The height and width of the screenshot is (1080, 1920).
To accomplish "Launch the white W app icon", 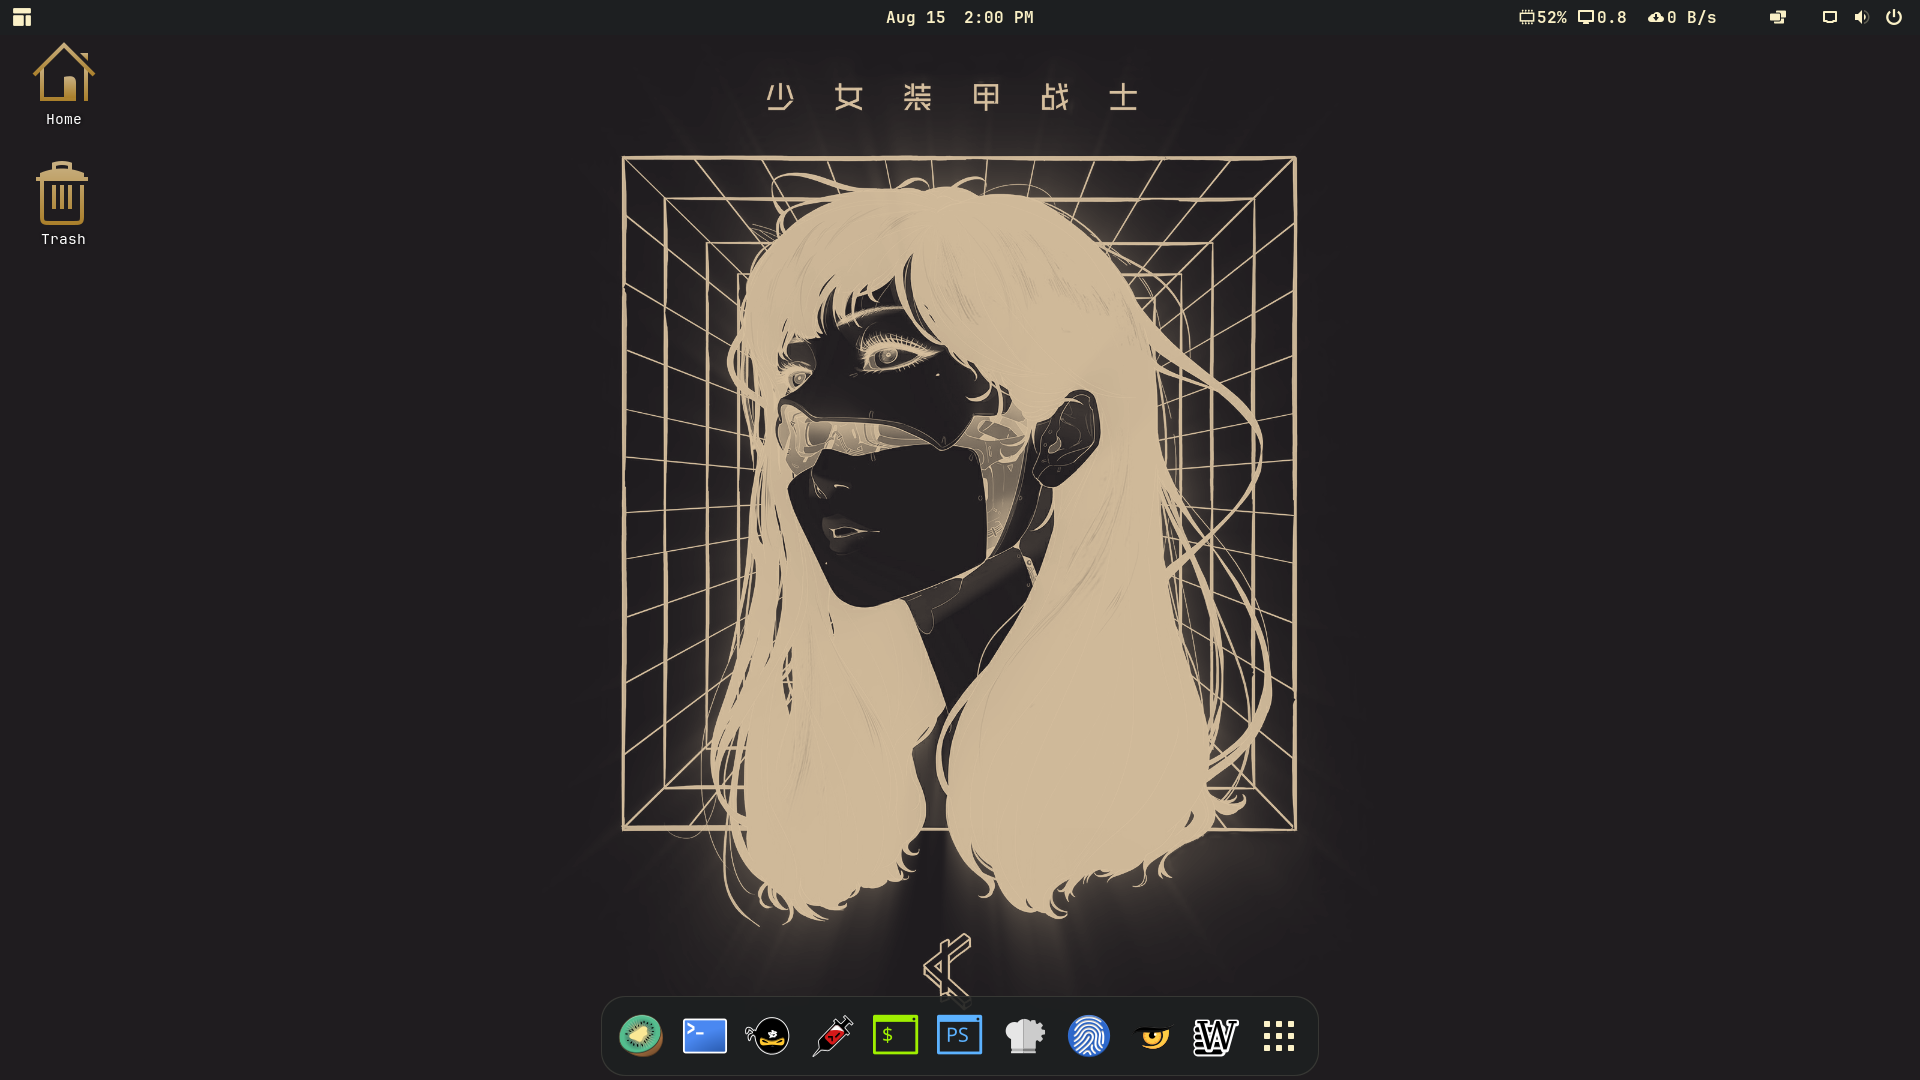I will click(1216, 1036).
